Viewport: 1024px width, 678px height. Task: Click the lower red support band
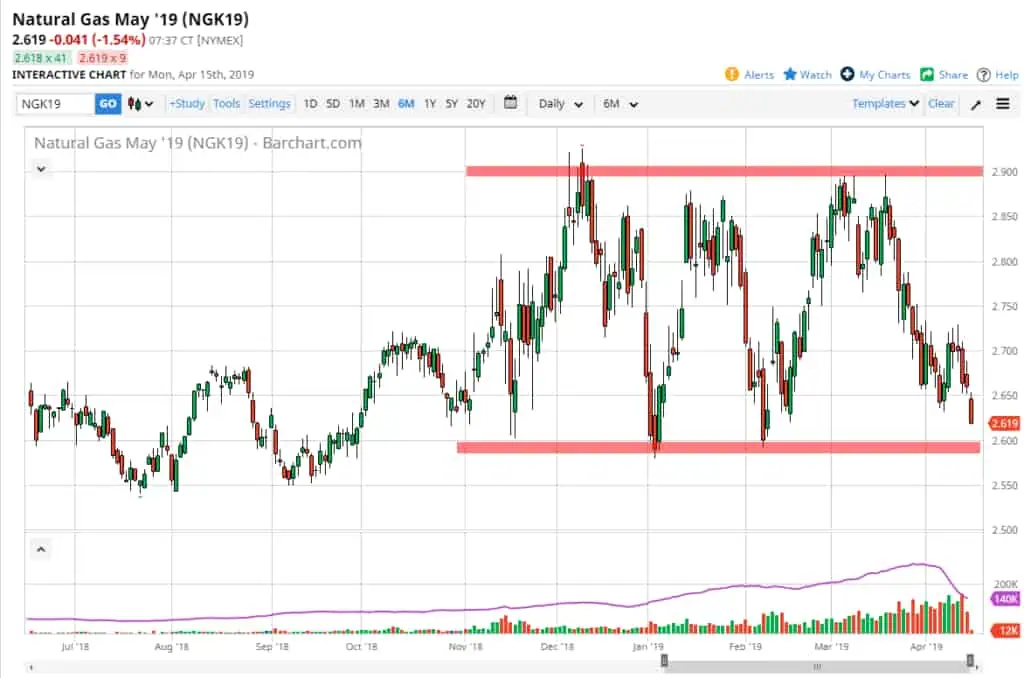718,447
